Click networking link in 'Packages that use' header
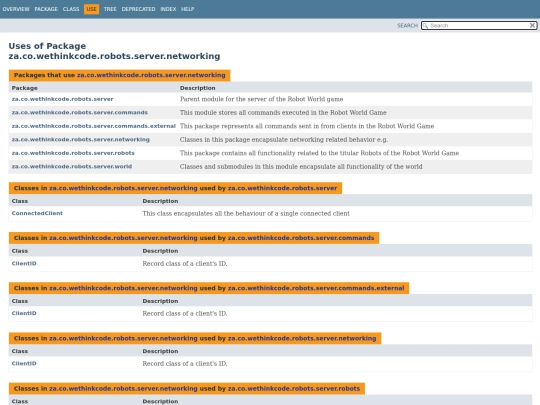Viewport: 540px width, 405px height. pyautogui.click(x=151, y=75)
